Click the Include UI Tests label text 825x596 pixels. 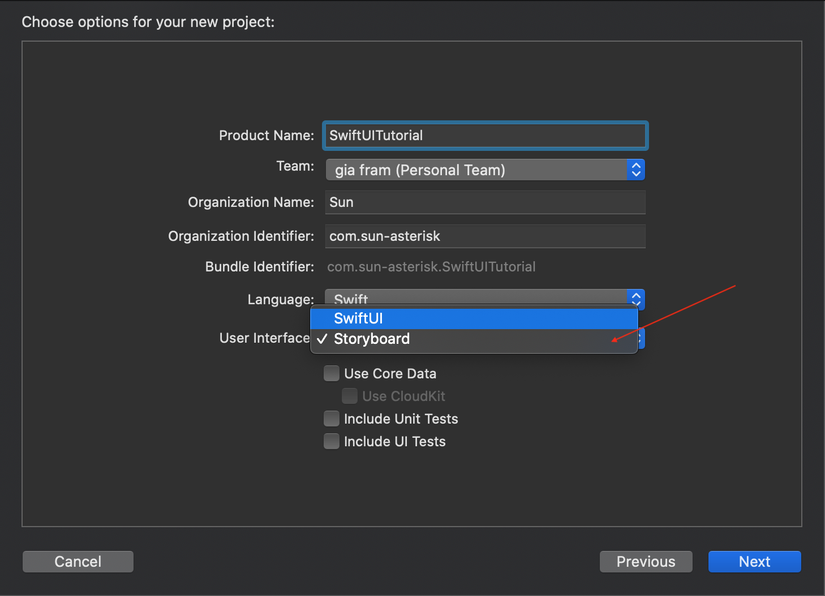(x=394, y=441)
